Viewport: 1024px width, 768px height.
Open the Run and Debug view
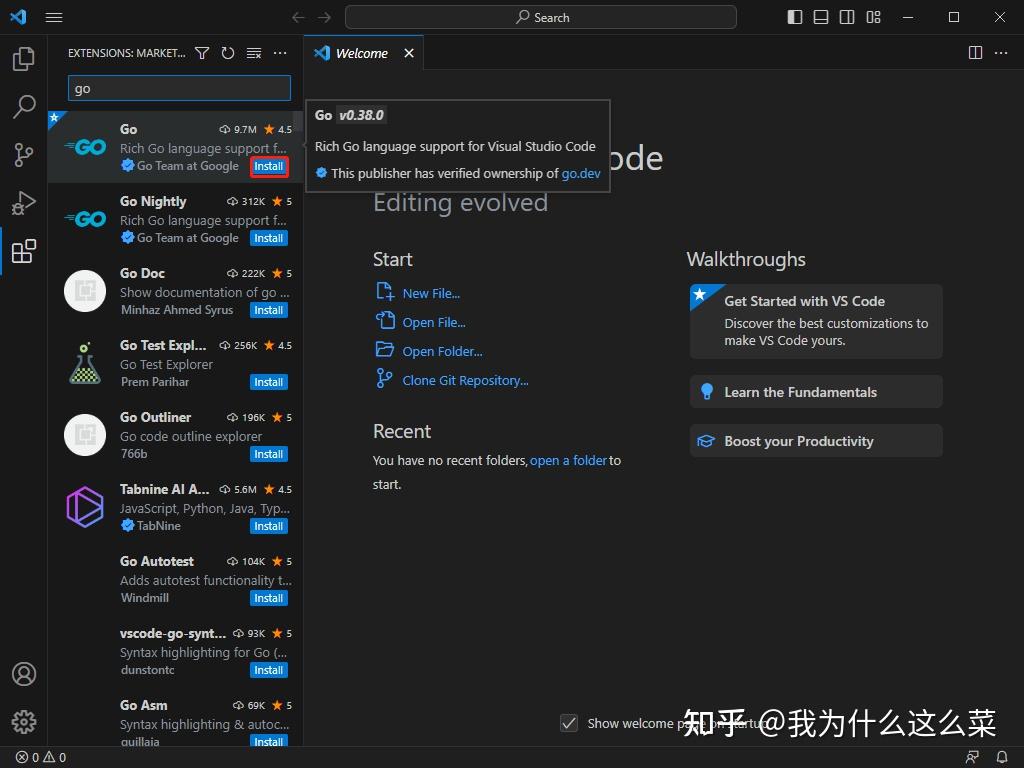pos(24,203)
